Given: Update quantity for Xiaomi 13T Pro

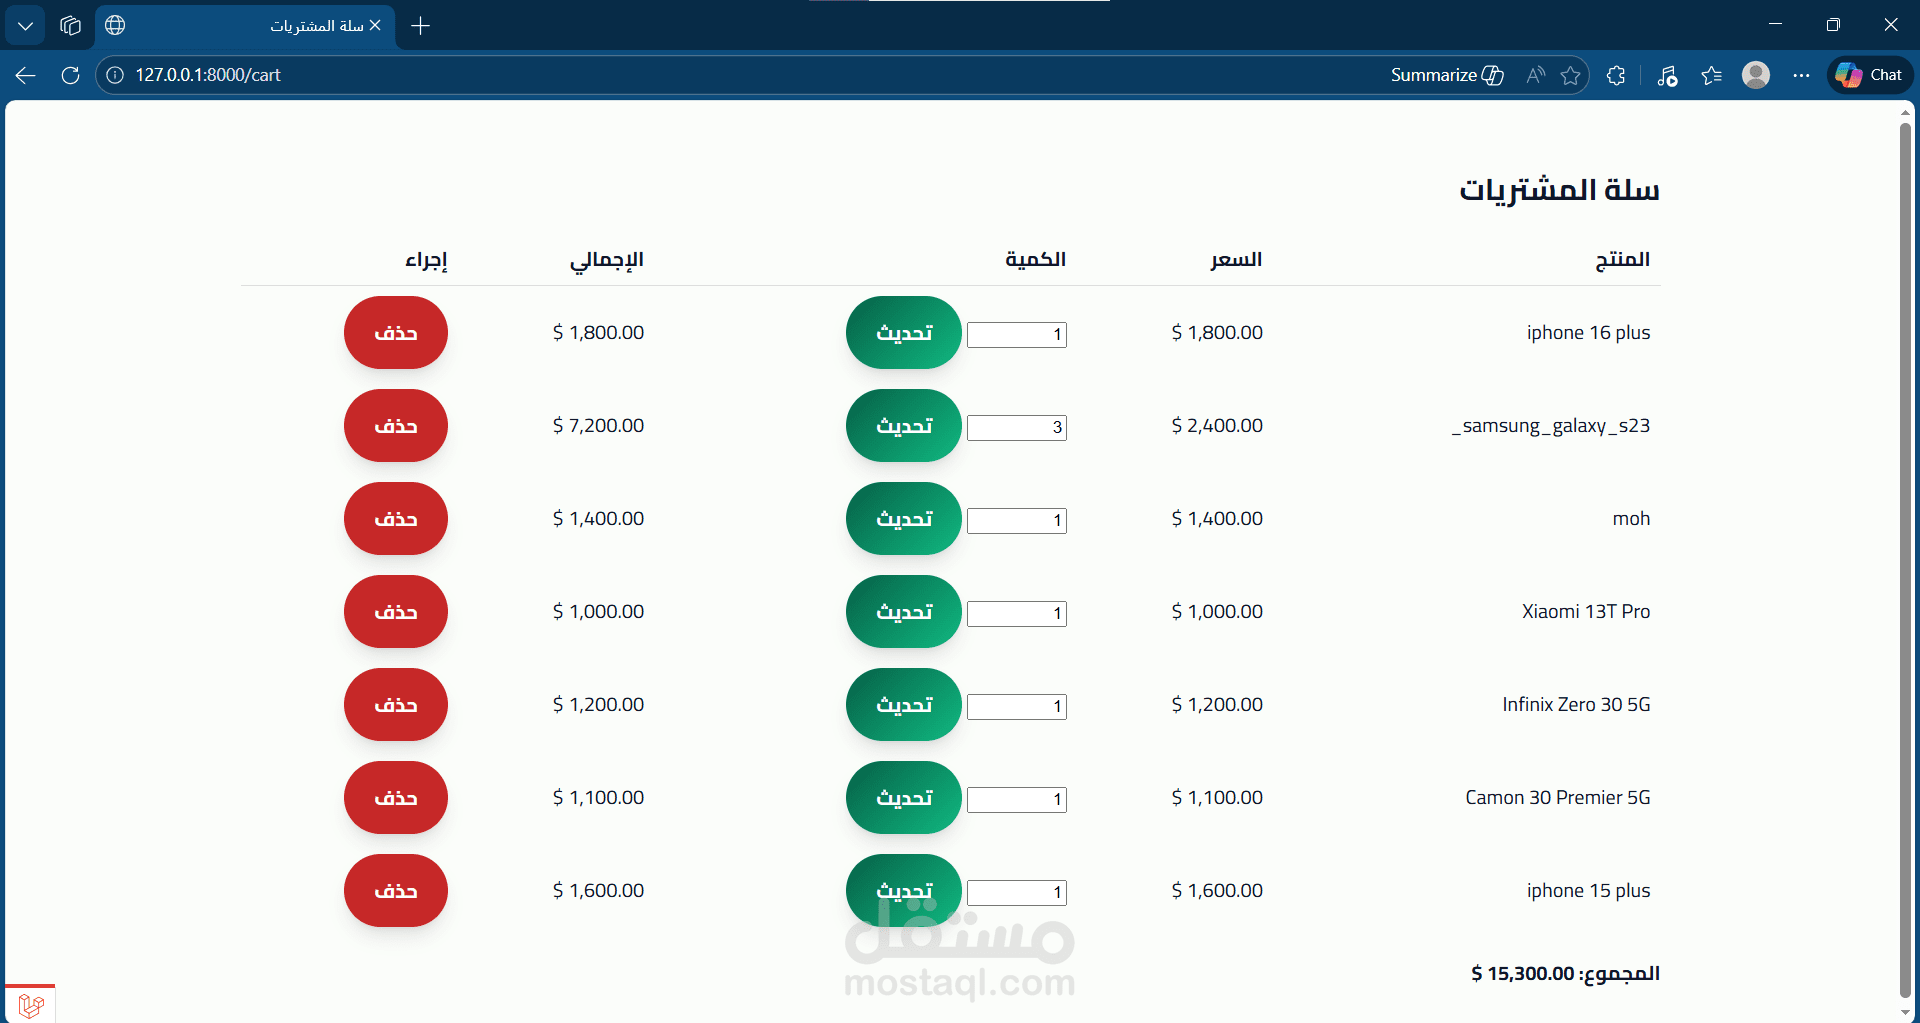Looking at the screenshot, I should (904, 612).
